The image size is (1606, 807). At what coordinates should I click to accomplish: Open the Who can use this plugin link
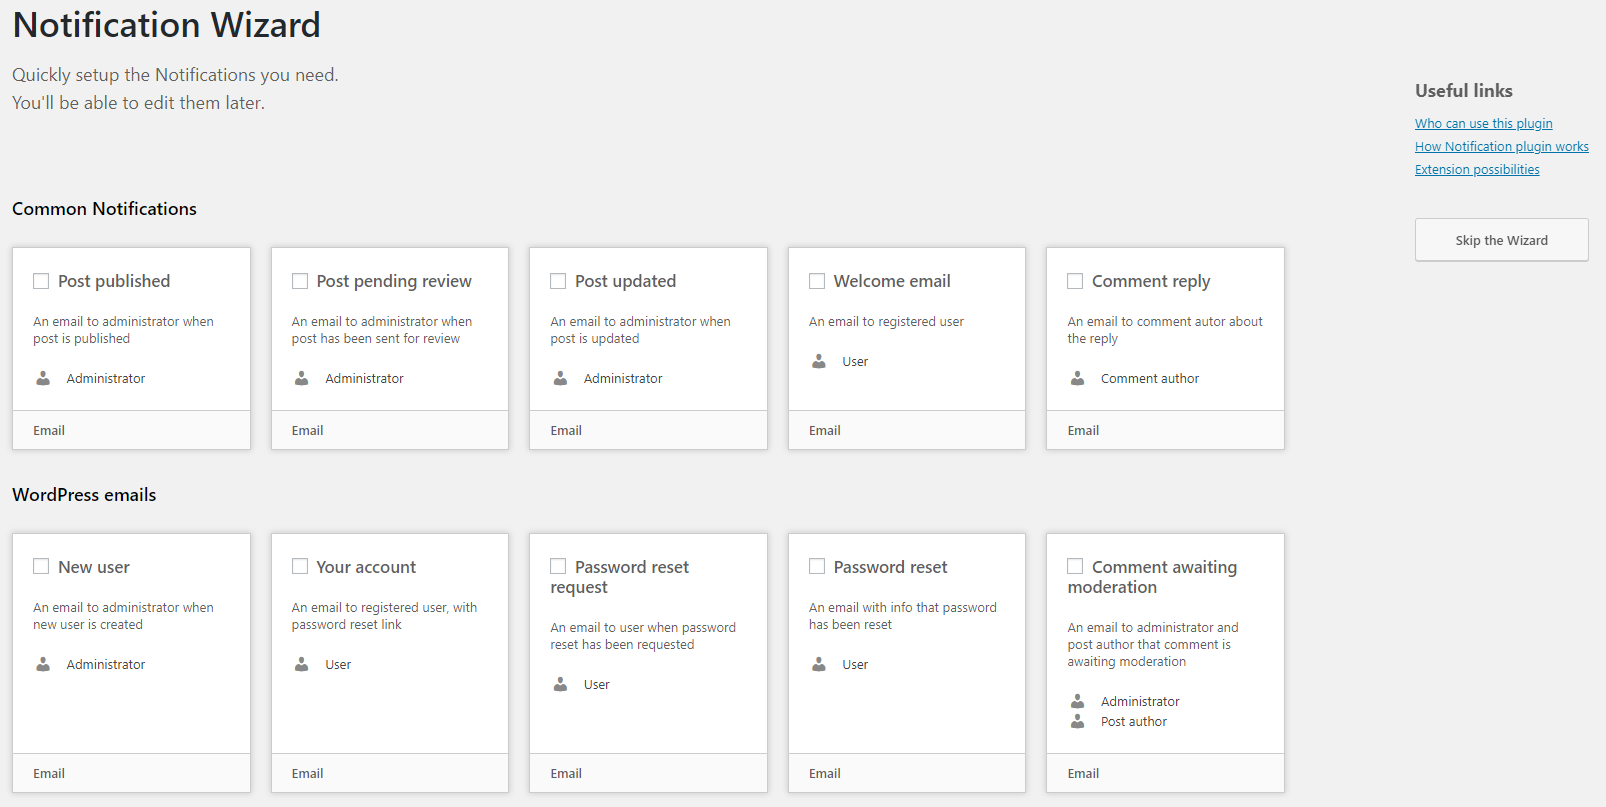pyautogui.click(x=1483, y=124)
